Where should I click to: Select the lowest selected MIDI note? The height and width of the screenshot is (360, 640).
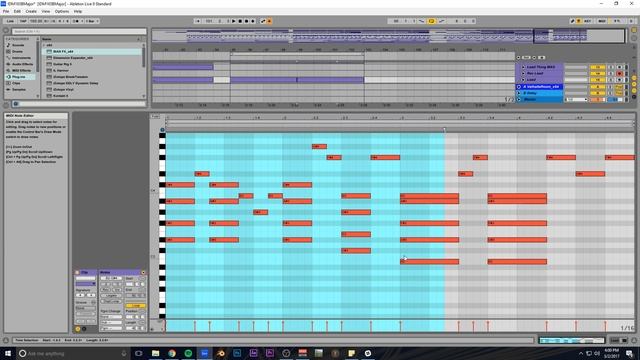point(429,262)
